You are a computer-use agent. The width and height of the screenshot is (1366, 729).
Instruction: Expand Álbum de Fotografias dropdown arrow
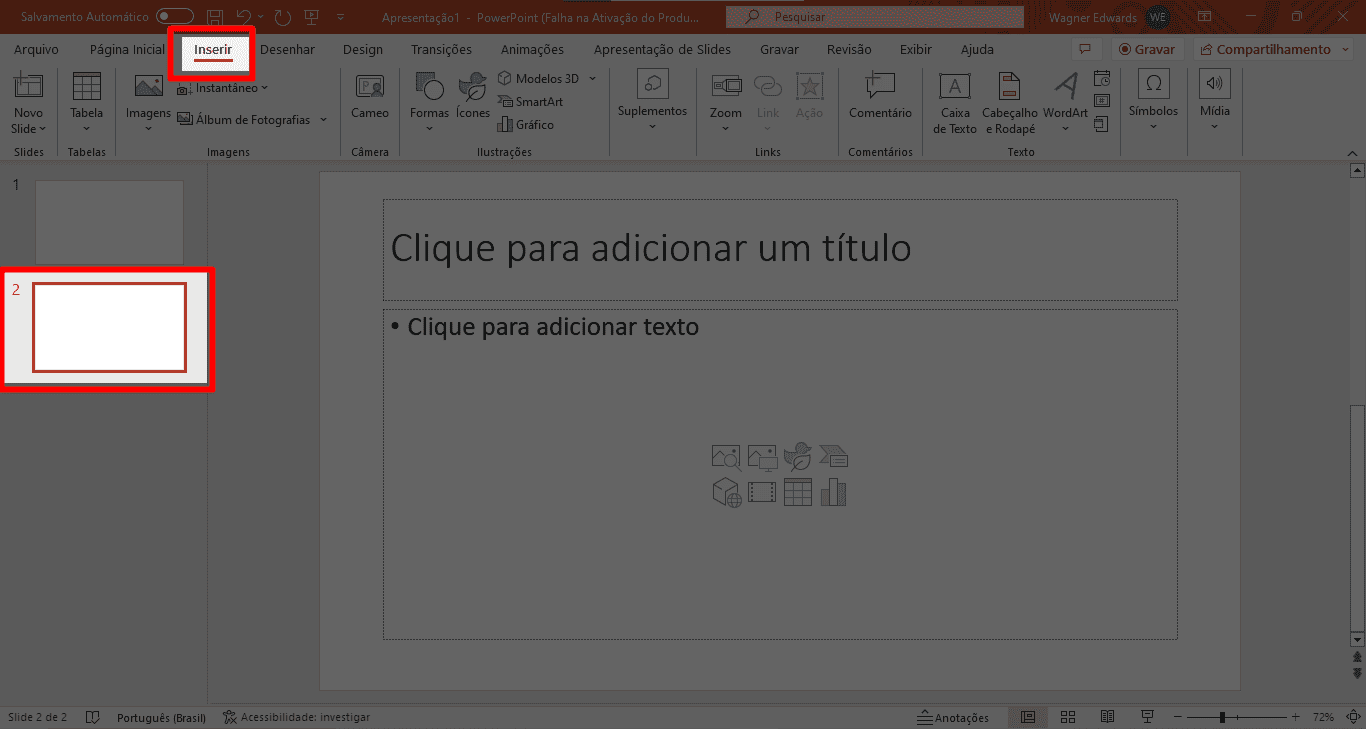(x=323, y=120)
